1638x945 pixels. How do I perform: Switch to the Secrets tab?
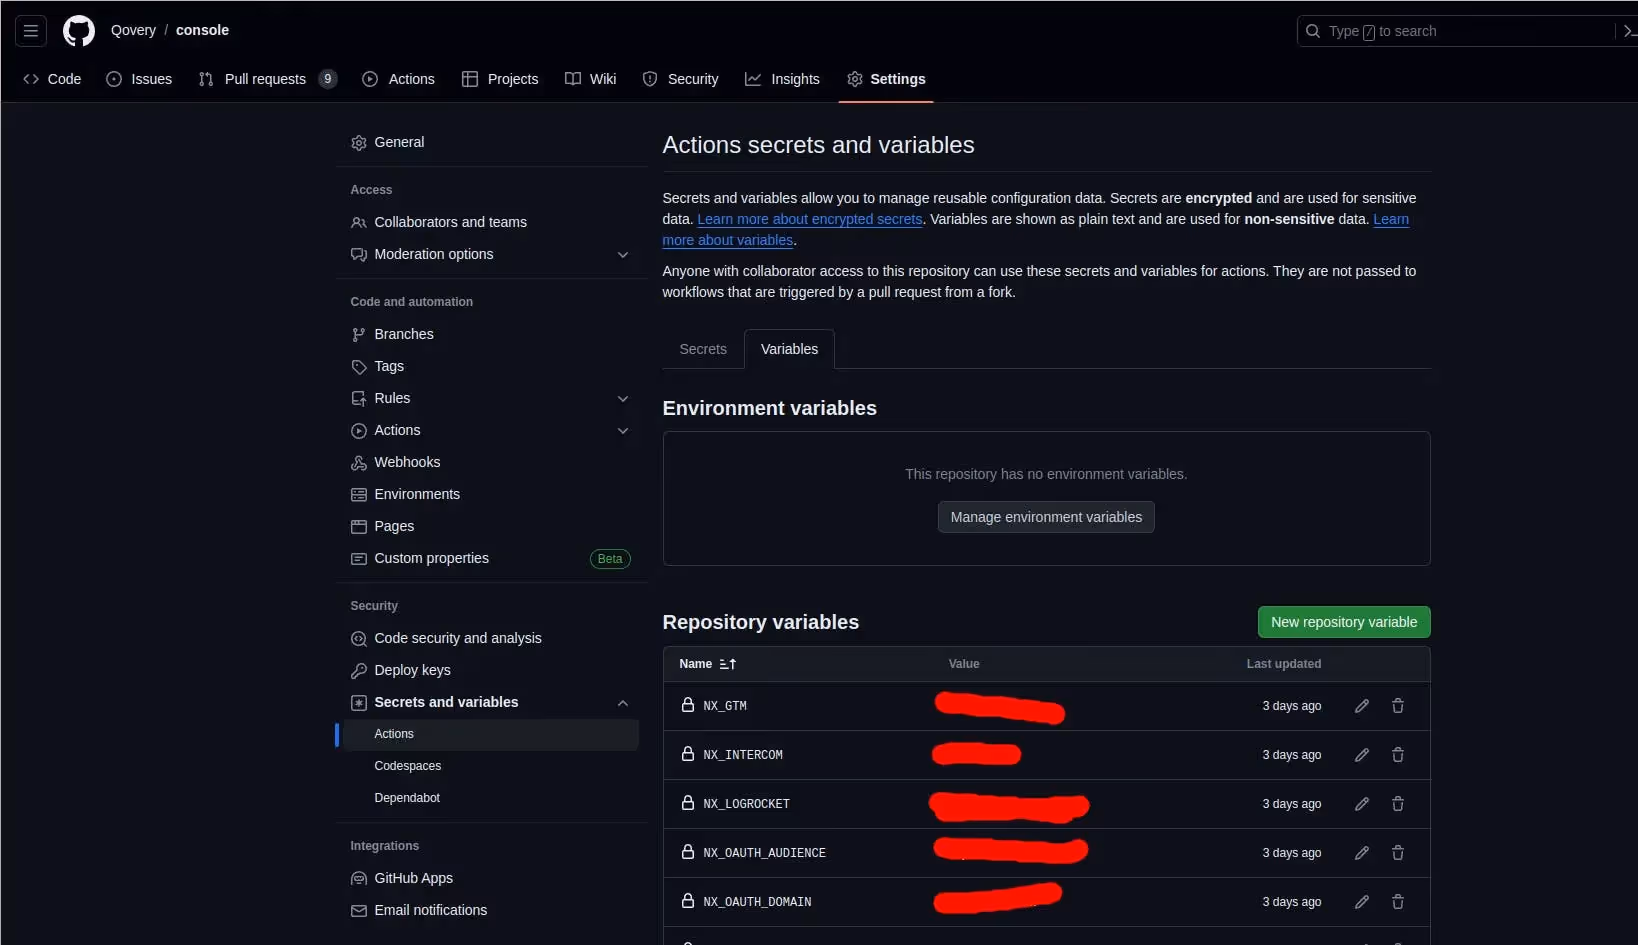pyautogui.click(x=703, y=349)
